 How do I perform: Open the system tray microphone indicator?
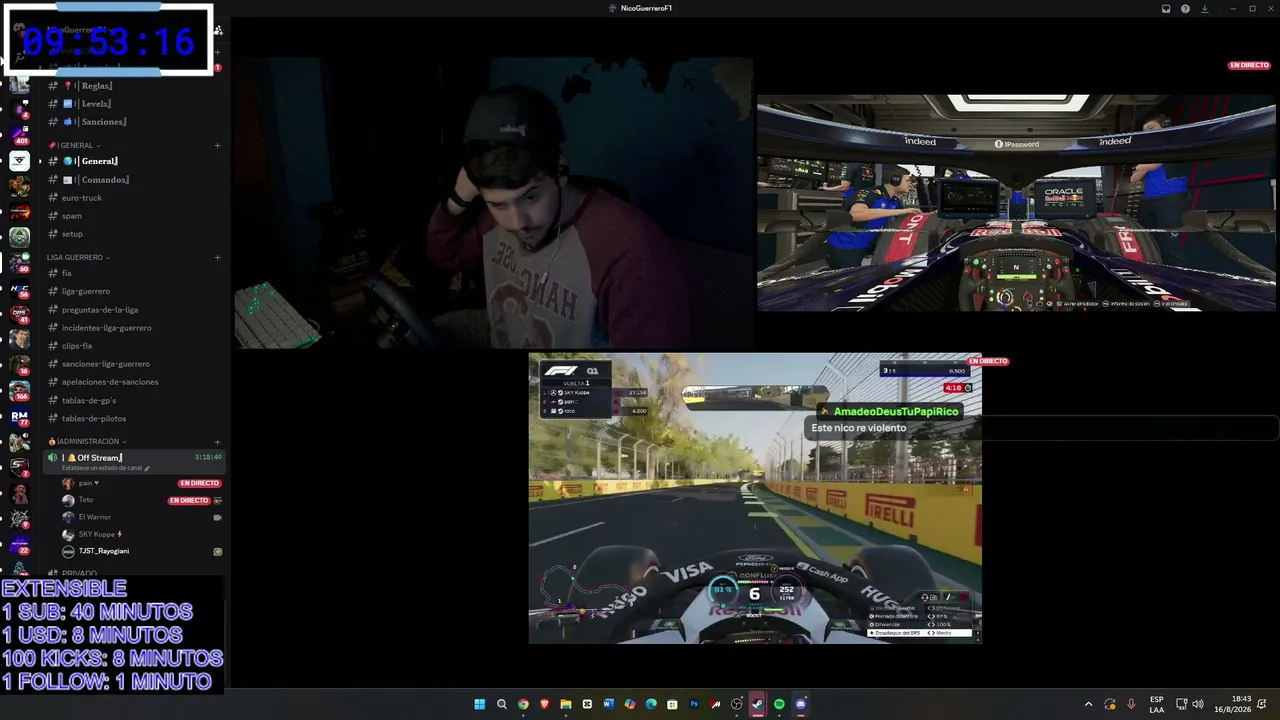(1131, 704)
